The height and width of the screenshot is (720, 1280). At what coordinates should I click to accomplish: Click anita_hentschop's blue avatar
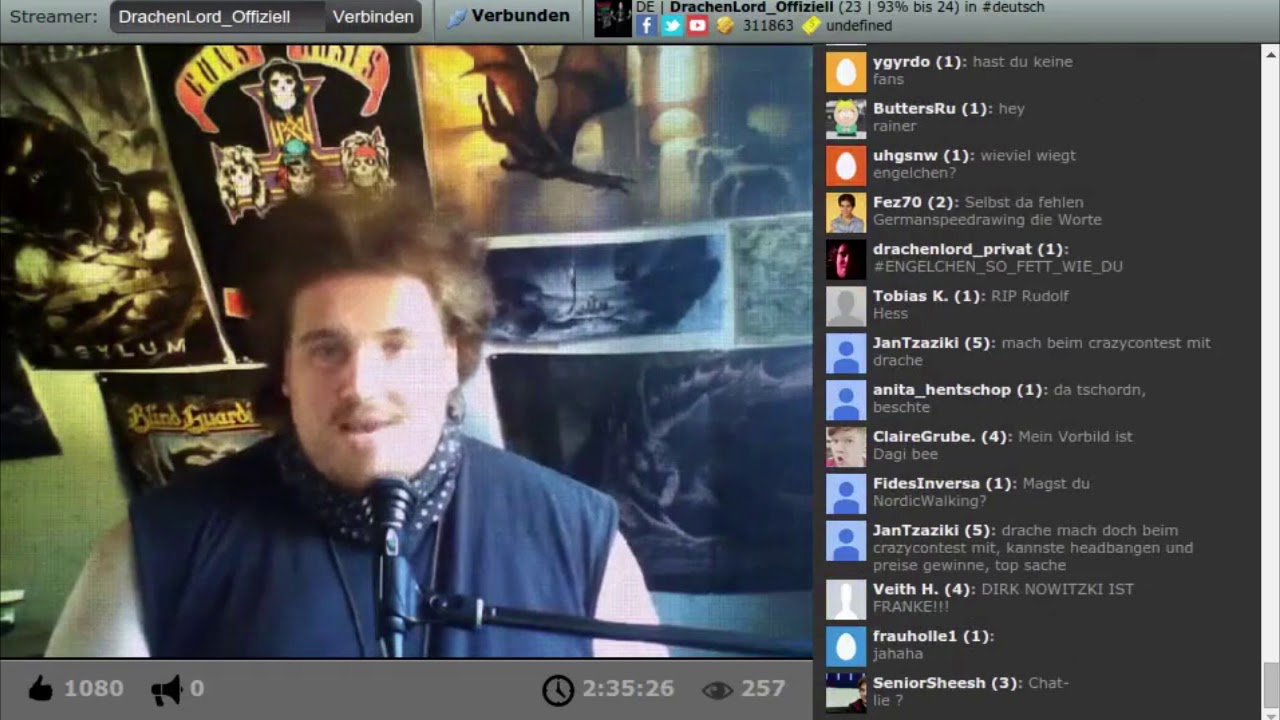pyautogui.click(x=846, y=401)
